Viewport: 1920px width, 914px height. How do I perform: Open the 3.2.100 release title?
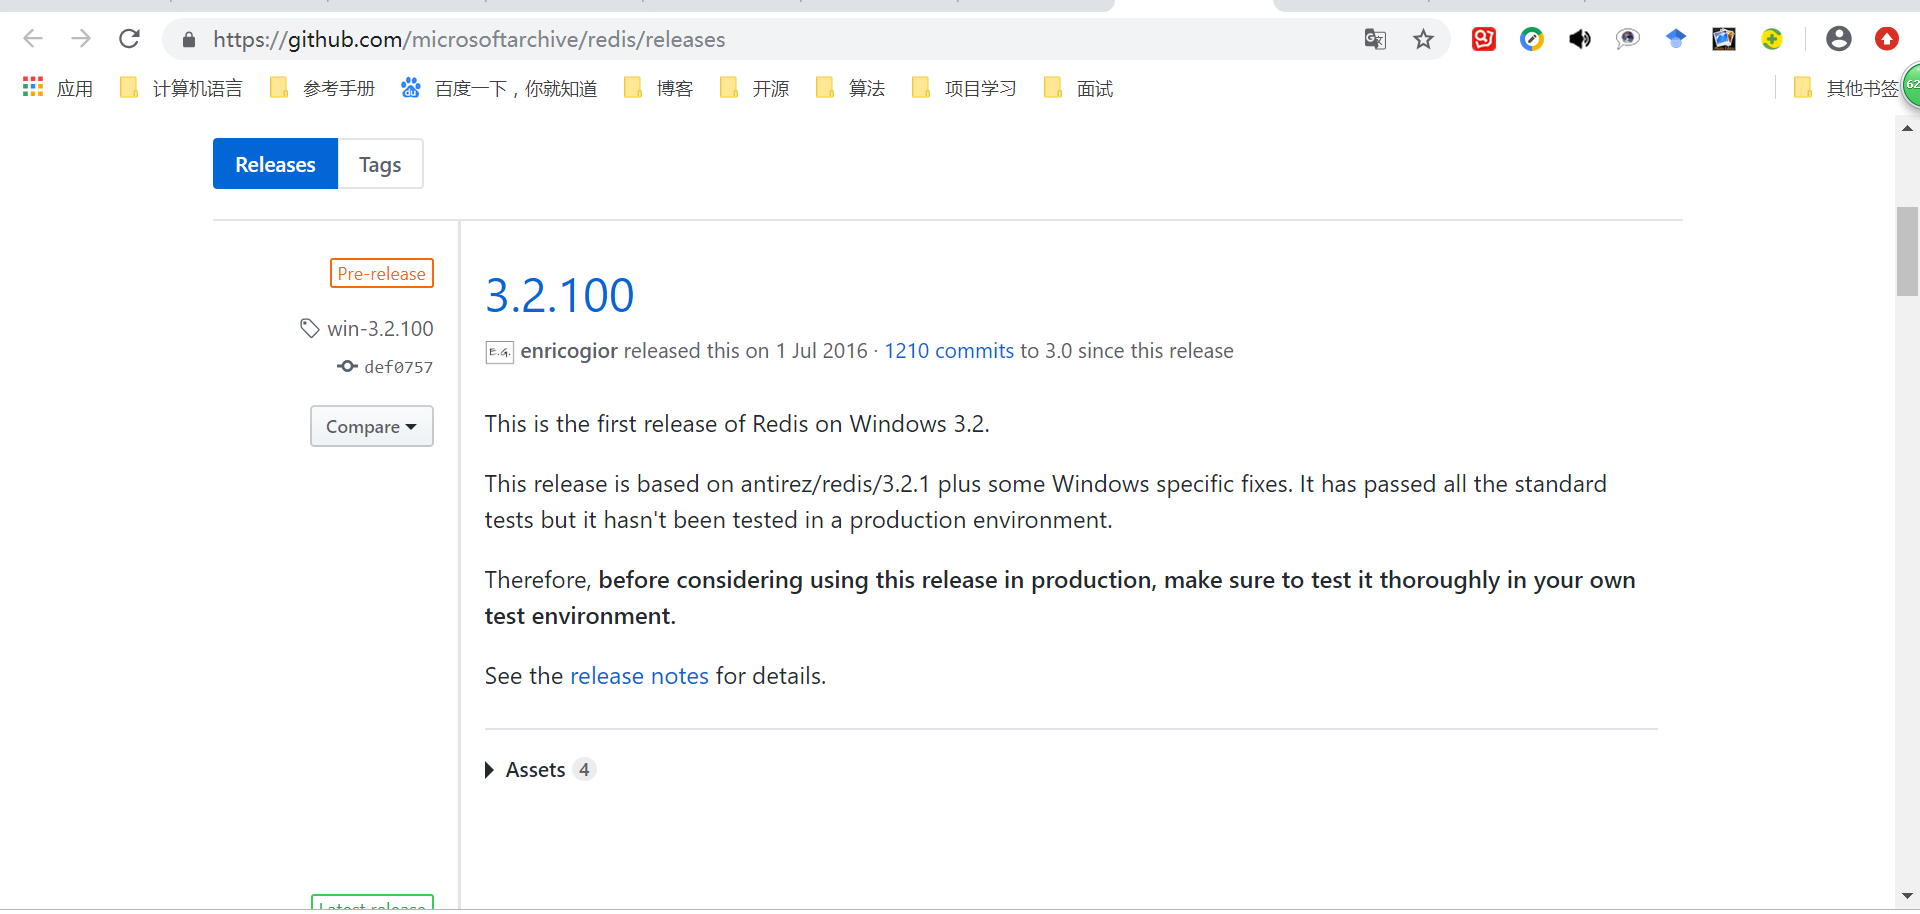pos(559,296)
